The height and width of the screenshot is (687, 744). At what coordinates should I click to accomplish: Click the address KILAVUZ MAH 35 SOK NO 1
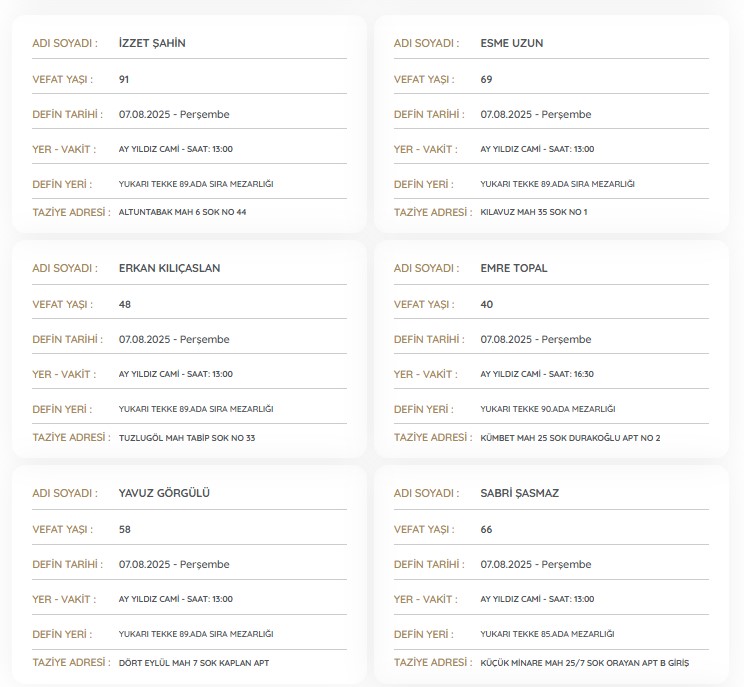534,212
